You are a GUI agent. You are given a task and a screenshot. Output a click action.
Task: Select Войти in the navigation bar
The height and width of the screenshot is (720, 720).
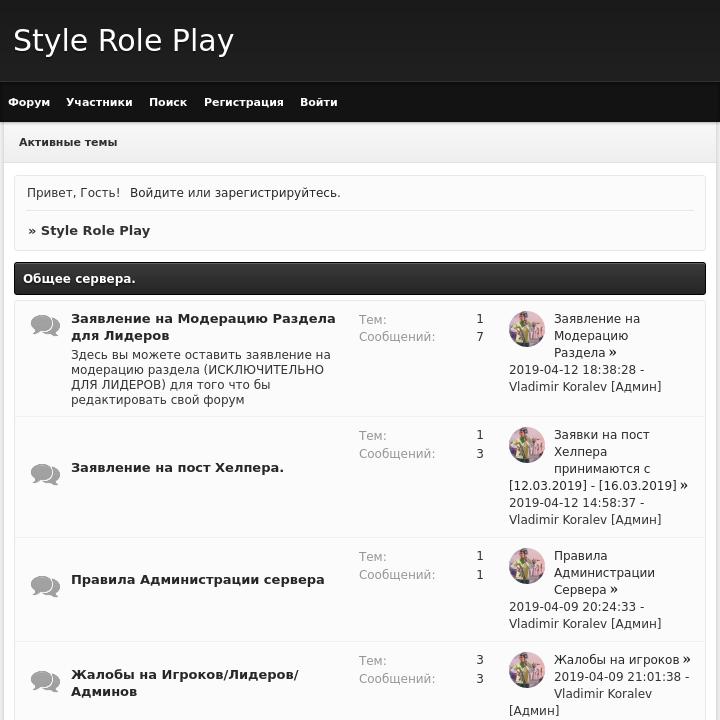pos(318,102)
